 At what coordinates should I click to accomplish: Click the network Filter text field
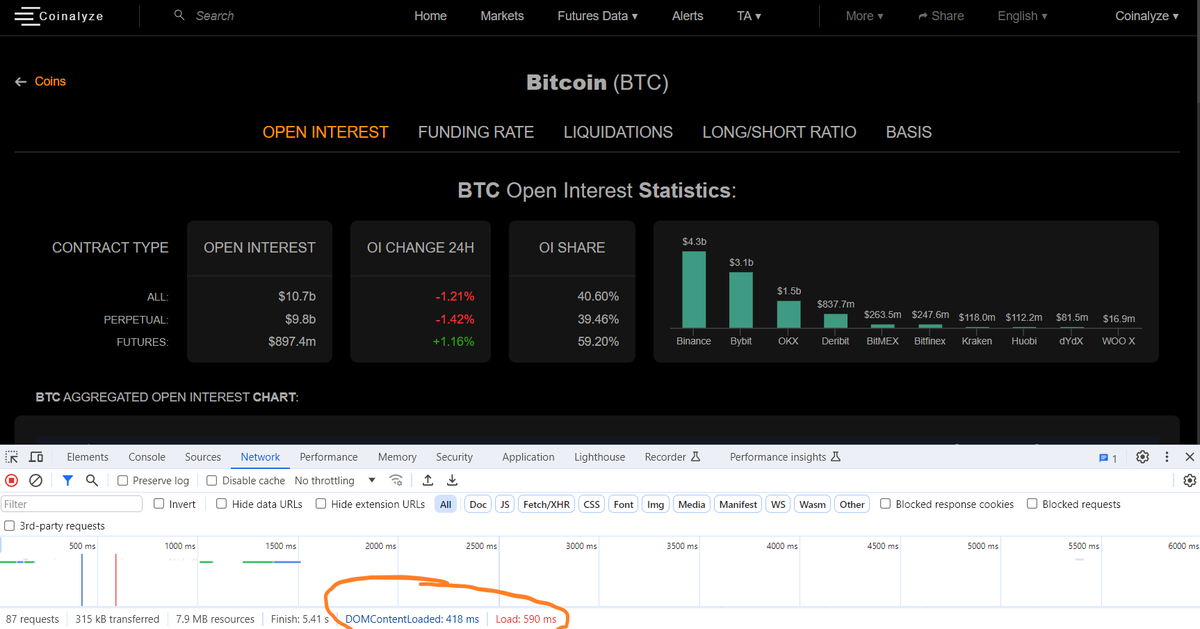point(72,504)
